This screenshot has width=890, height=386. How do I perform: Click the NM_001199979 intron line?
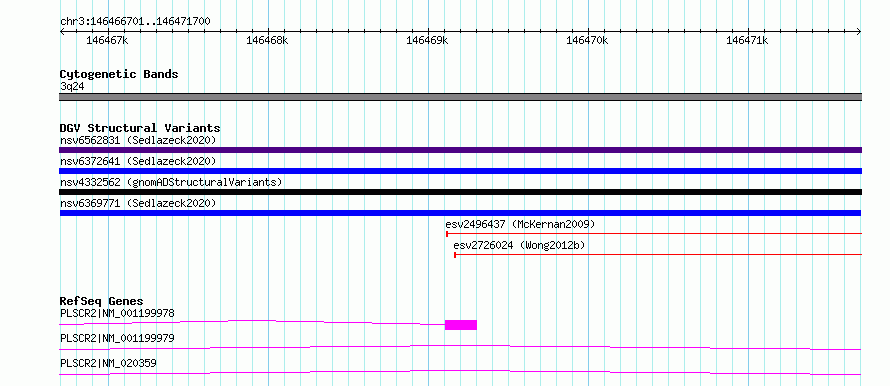(x=460, y=347)
